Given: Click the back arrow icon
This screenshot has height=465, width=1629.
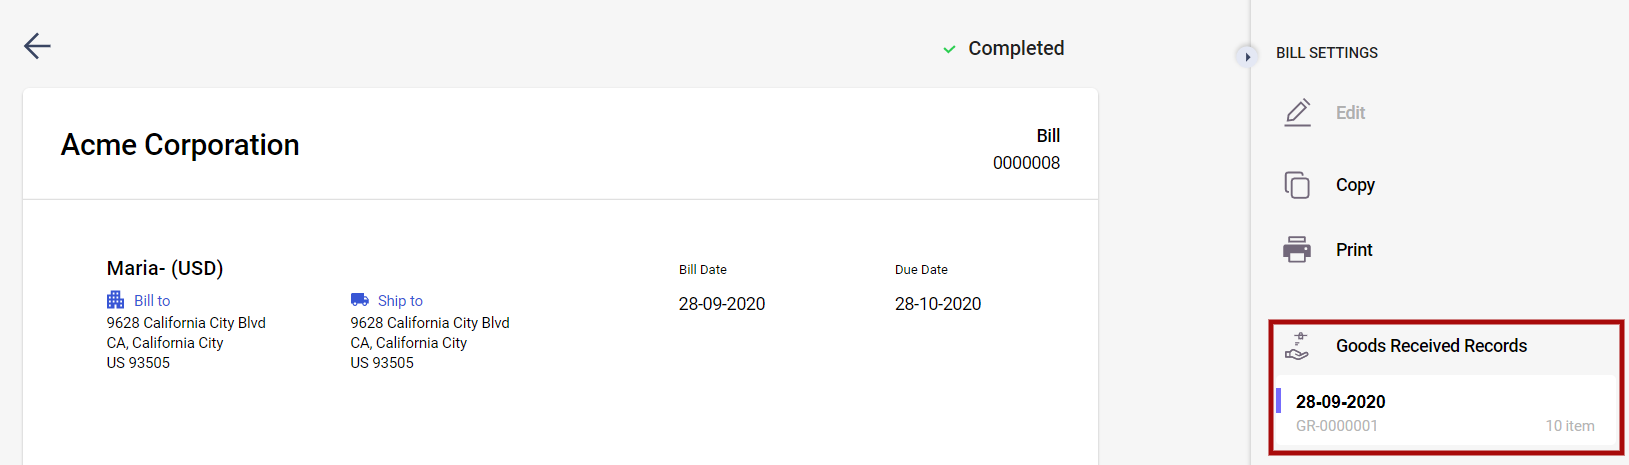Looking at the screenshot, I should (x=37, y=46).
